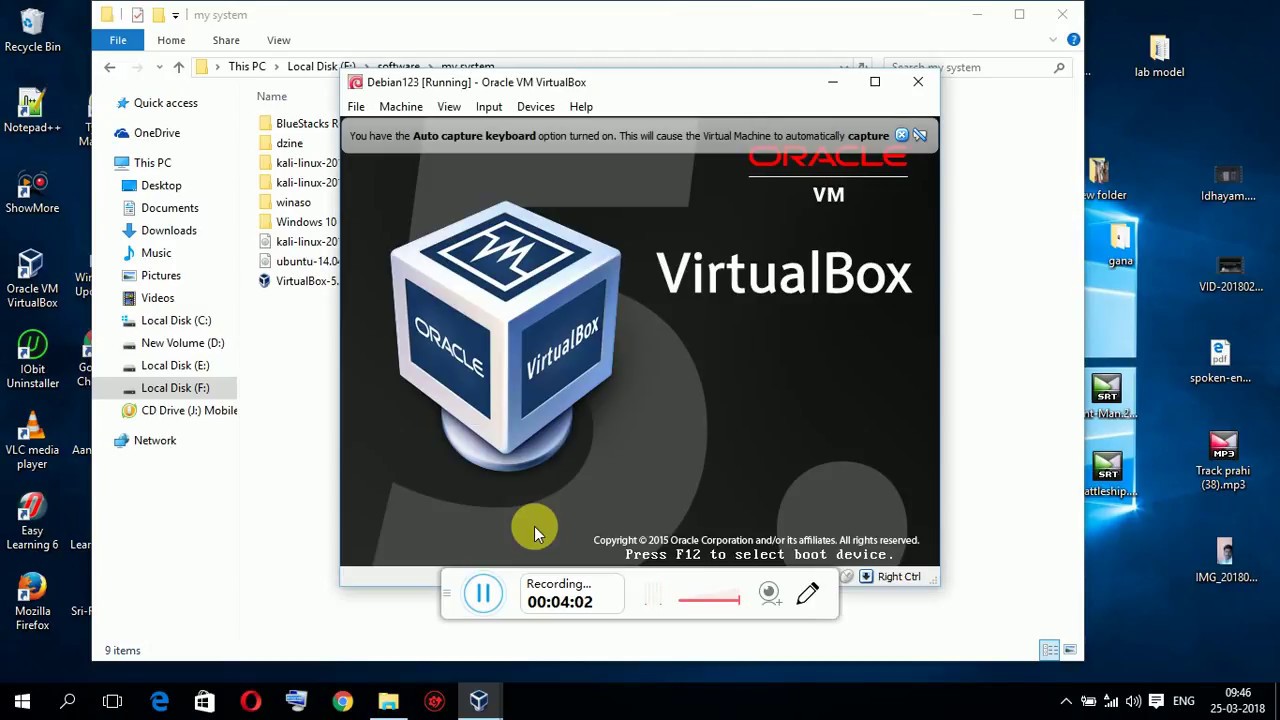Select the dzine folder
Screen dimensions: 1280x720
[289, 143]
